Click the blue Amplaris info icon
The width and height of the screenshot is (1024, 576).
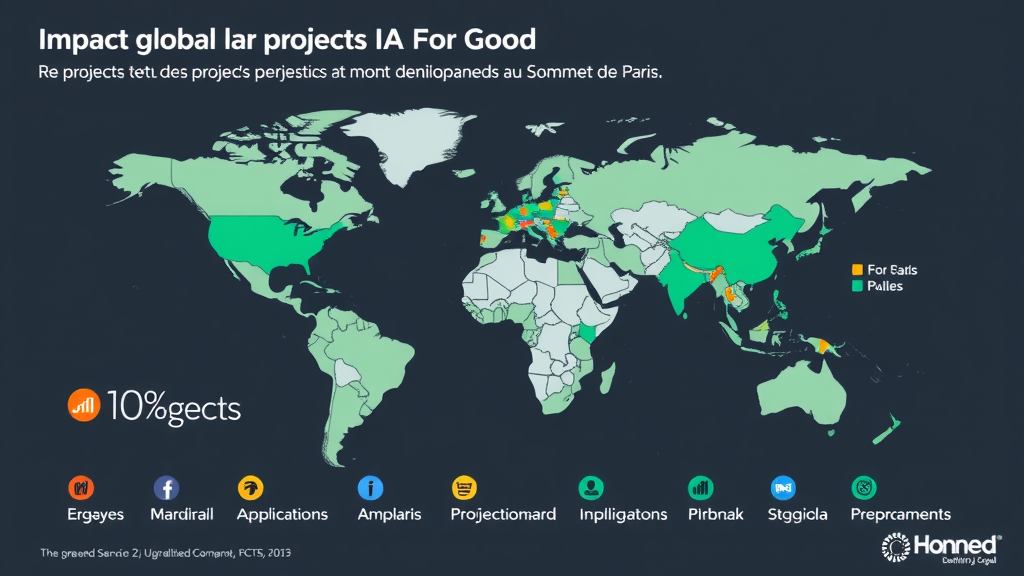[x=369, y=489]
